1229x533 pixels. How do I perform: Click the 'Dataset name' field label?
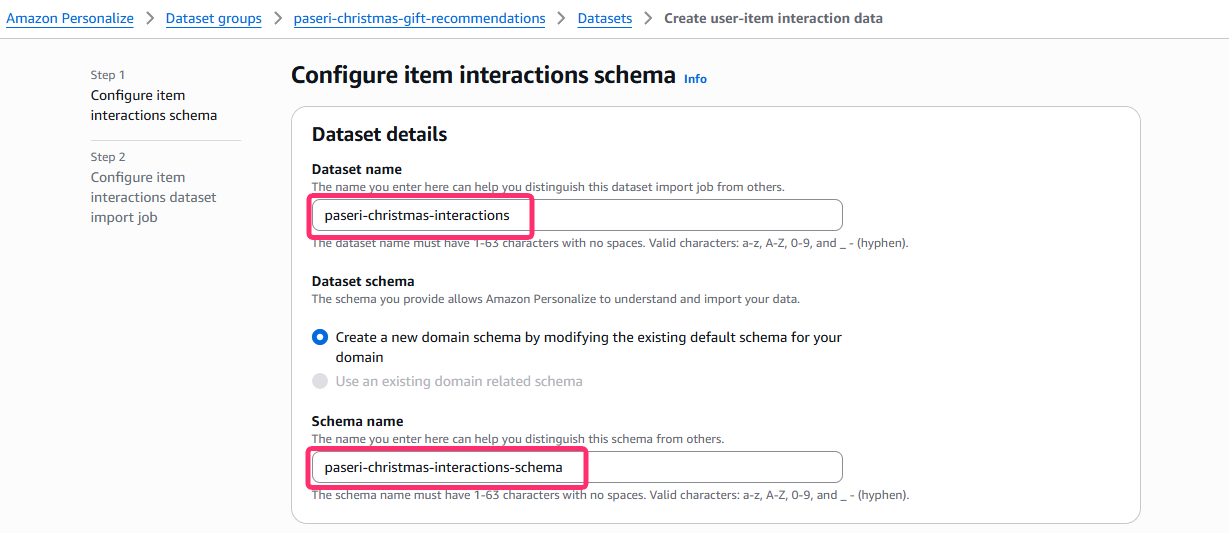(357, 169)
